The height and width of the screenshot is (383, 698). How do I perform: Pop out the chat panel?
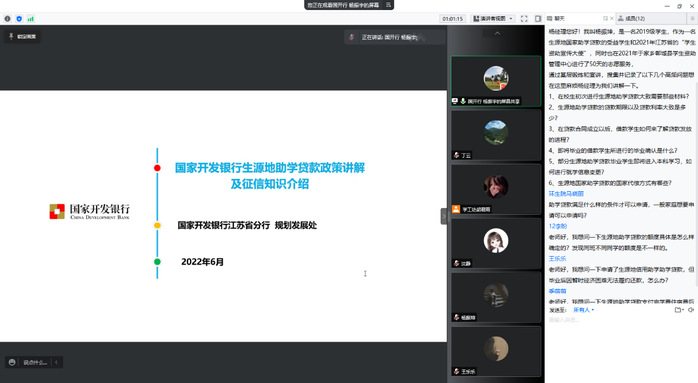click(x=605, y=18)
